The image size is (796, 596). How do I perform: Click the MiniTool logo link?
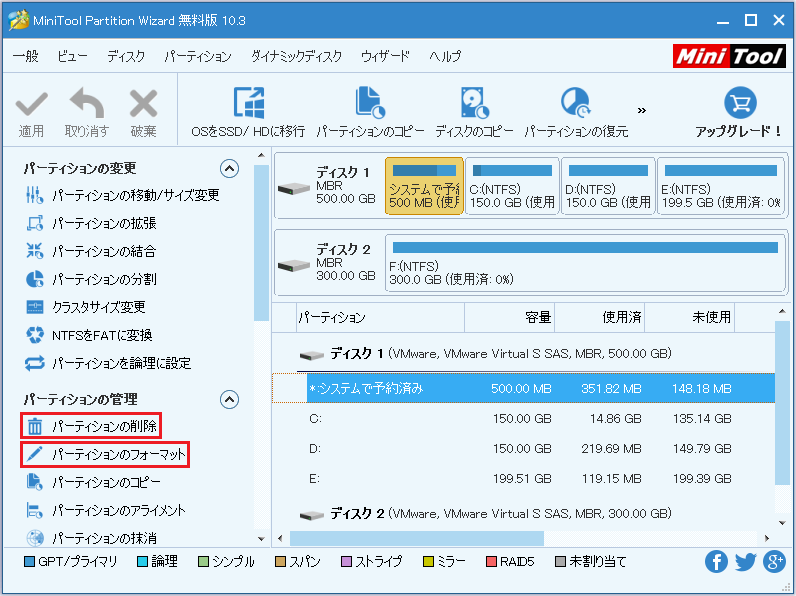[x=729, y=56]
